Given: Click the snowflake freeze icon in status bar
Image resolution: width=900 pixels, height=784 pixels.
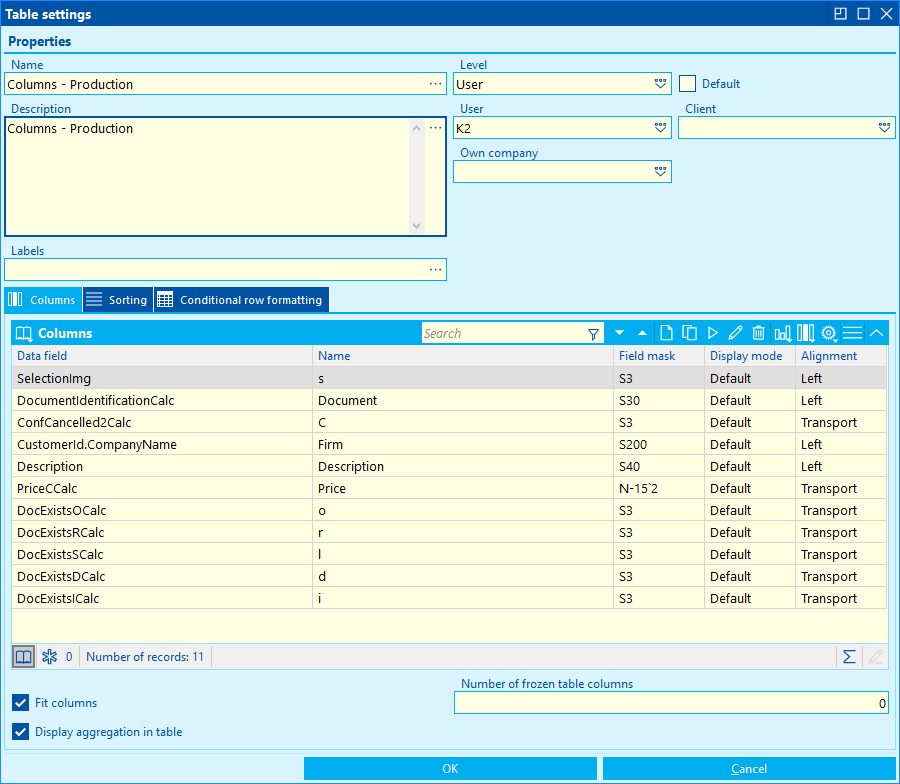Looking at the screenshot, I should [48, 657].
